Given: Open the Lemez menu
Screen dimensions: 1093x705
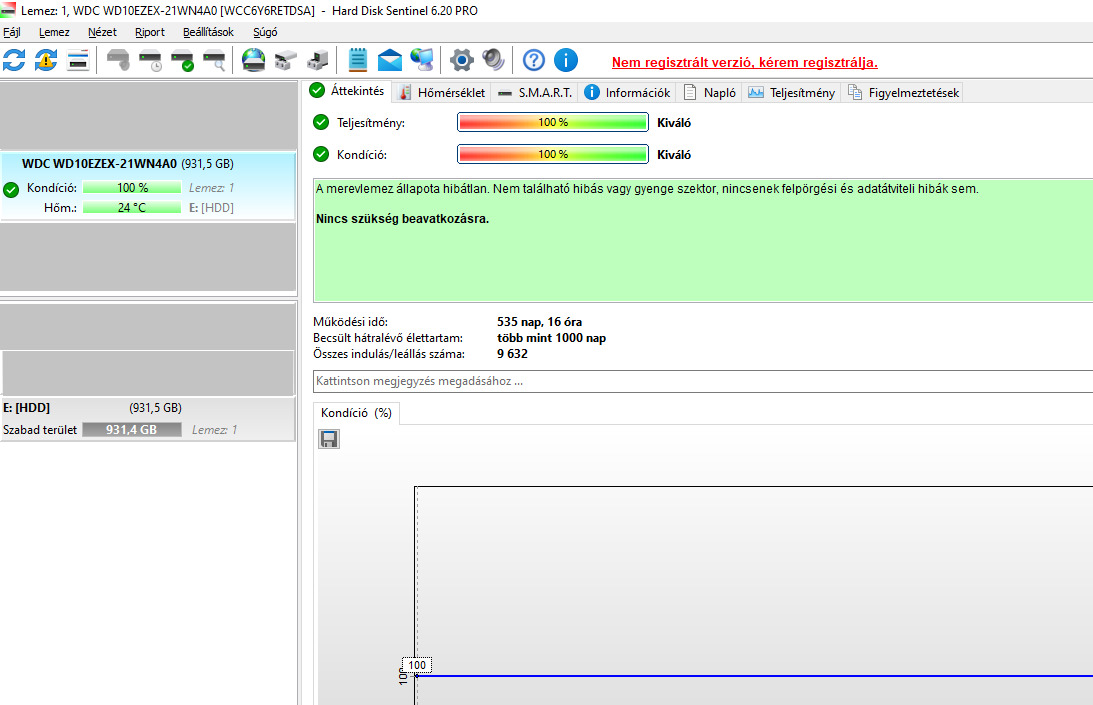Looking at the screenshot, I should click(x=54, y=32).
